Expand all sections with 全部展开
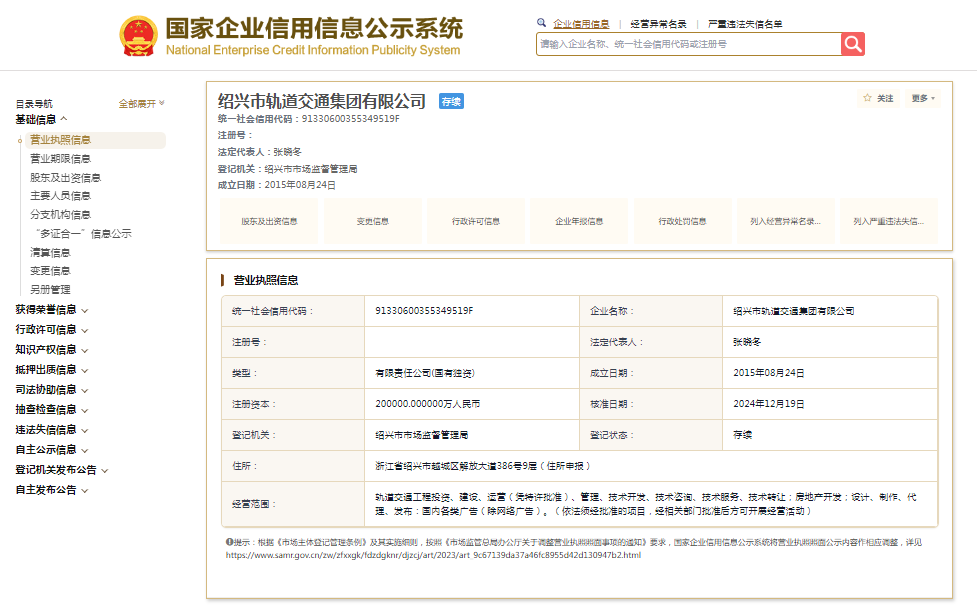The height and width of the screenshot is (610, 977). [141, 103]
